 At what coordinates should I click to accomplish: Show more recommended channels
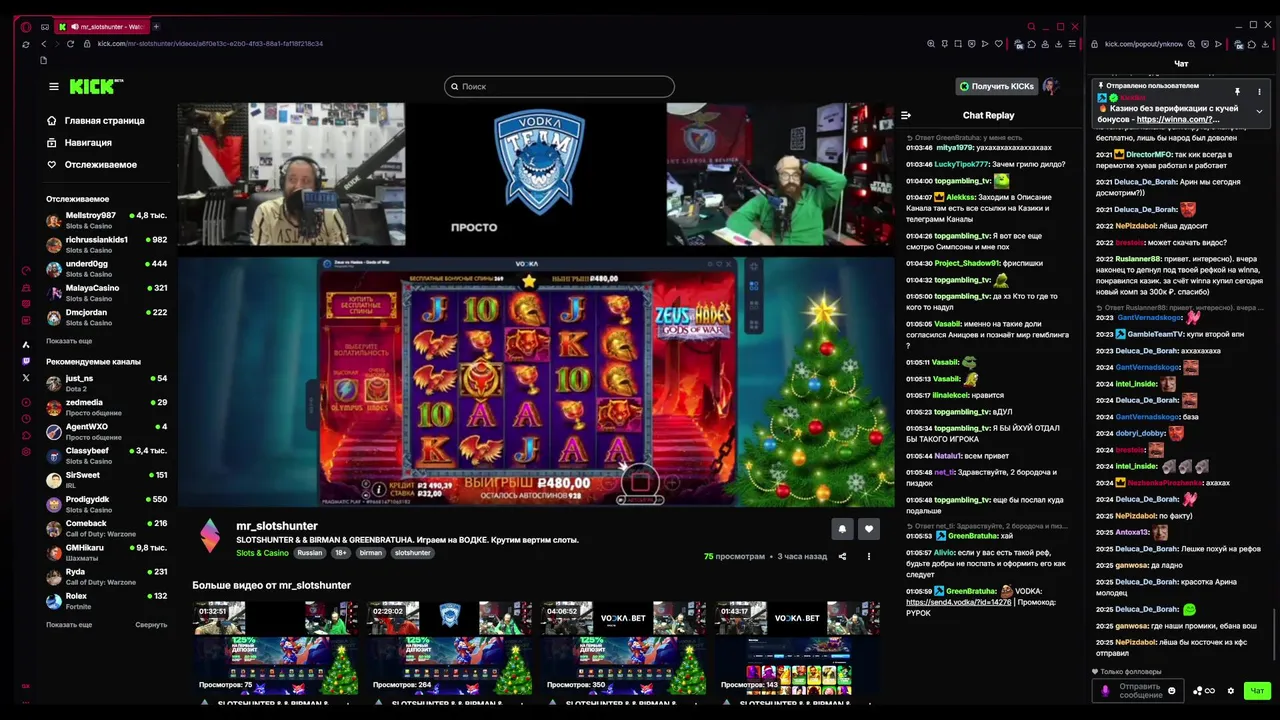pos(69,625)
